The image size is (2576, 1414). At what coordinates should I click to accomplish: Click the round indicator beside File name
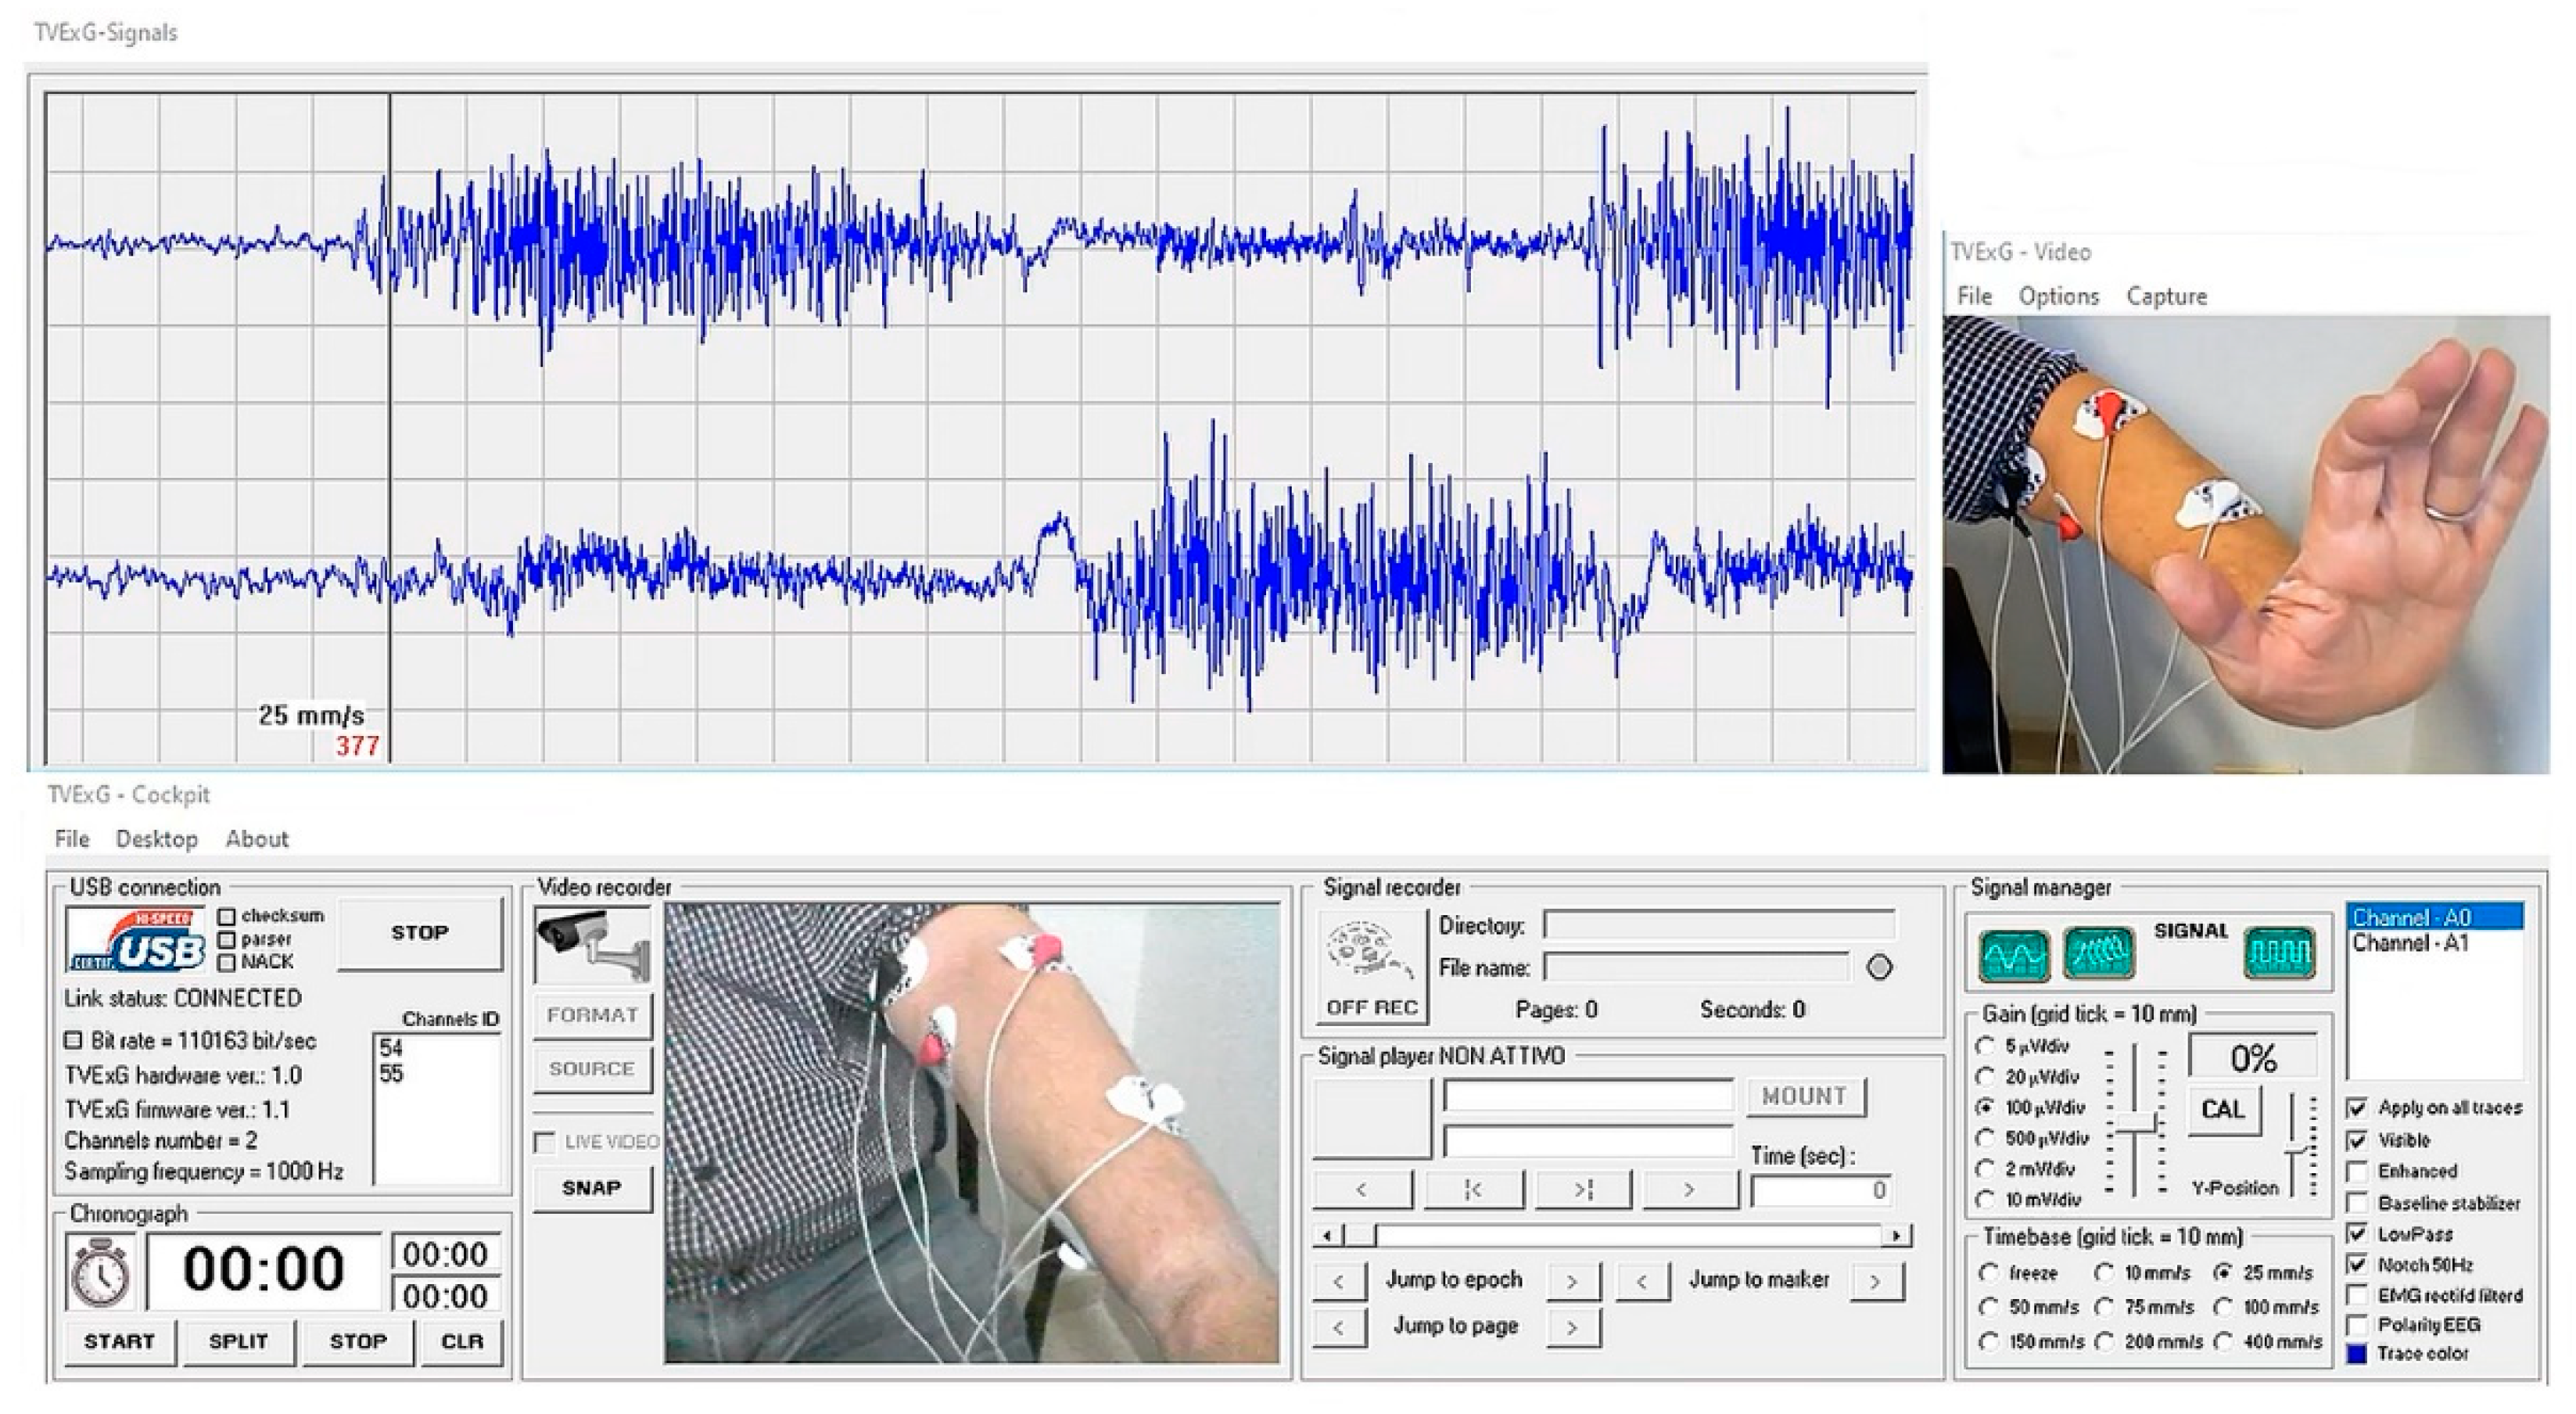pyautogui.click(x=1879, y=967)
